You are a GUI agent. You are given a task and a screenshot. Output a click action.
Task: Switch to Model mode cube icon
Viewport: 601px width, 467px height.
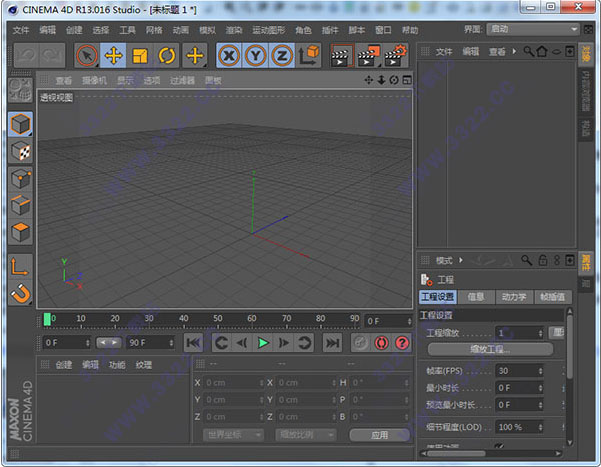(20, 124)
